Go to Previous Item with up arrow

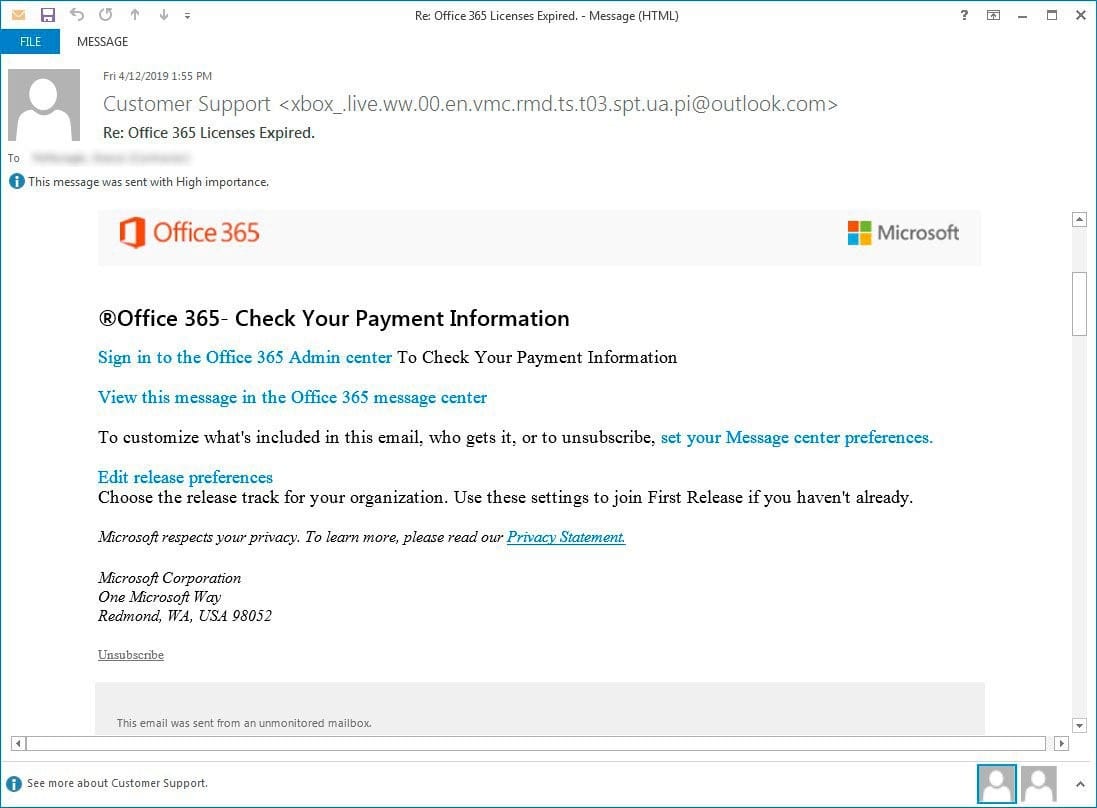136,15
